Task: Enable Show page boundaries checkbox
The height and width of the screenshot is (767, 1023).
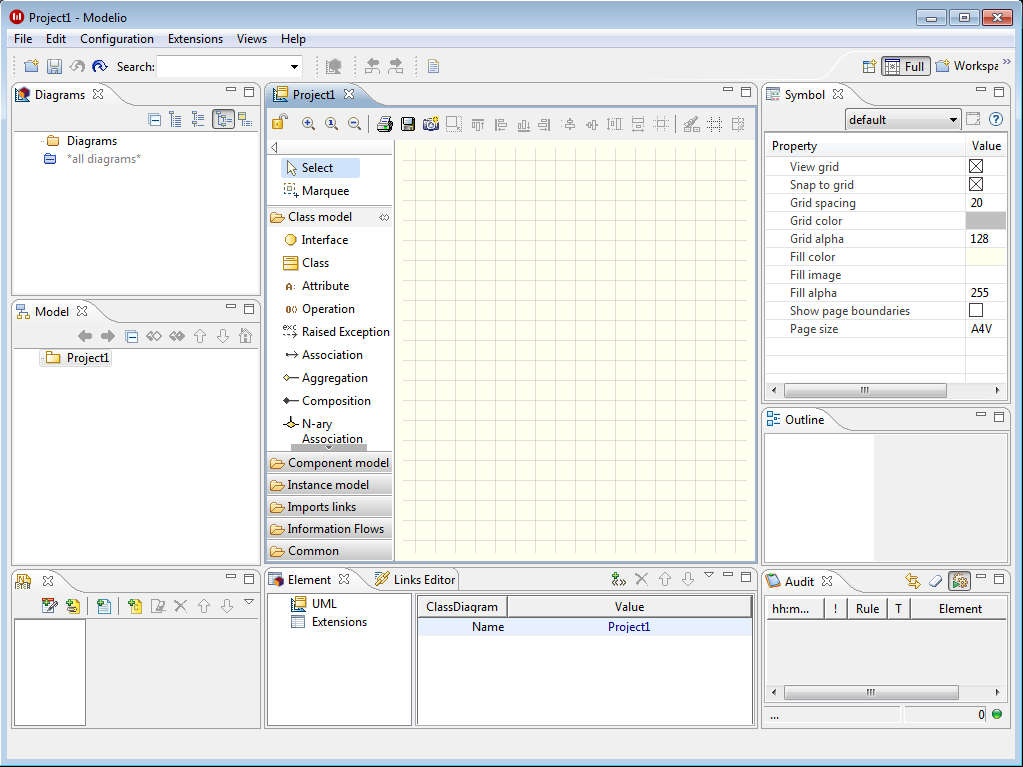Action: point(976,311)
